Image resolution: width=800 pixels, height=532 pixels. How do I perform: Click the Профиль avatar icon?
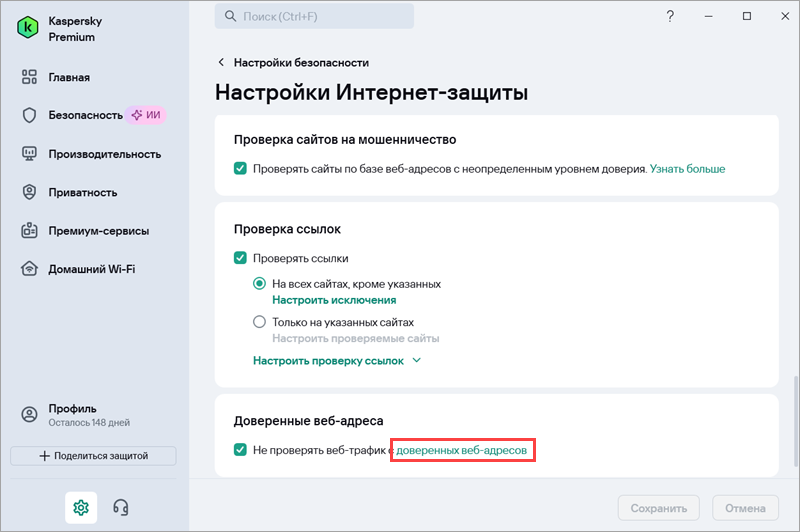coord(29,414)
